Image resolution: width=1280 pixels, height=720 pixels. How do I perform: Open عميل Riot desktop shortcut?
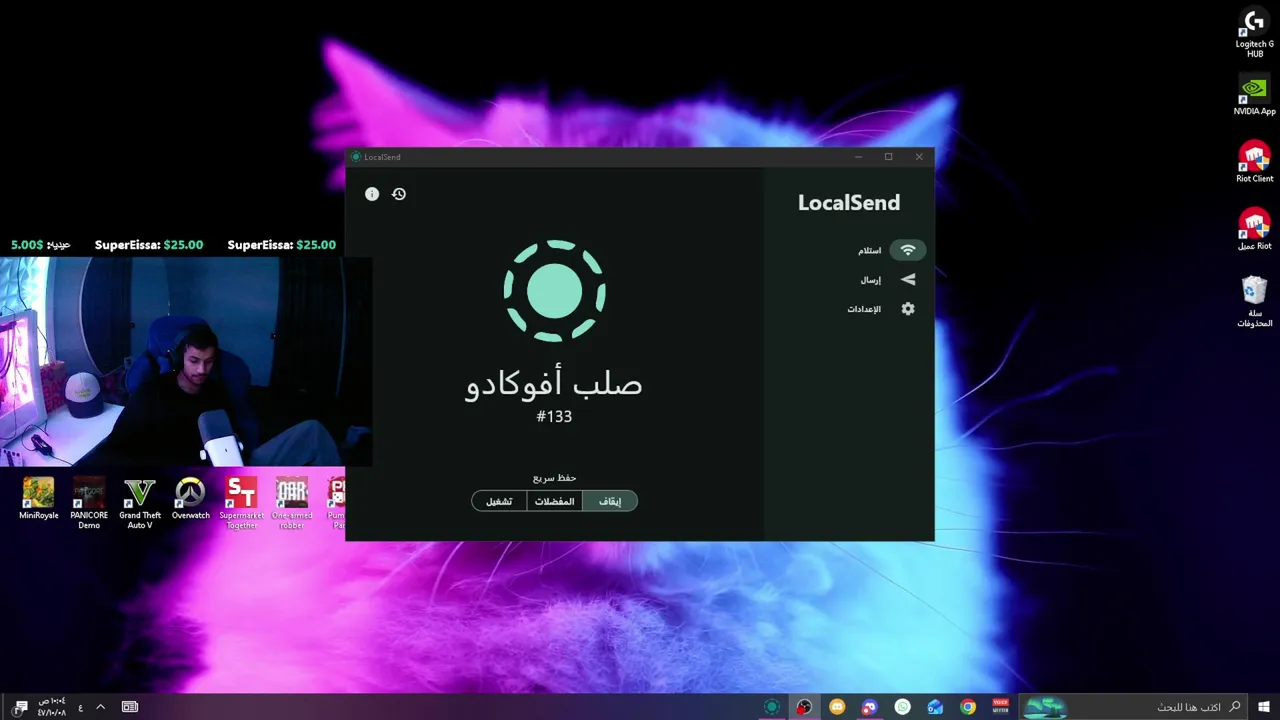click(1254, 229)
